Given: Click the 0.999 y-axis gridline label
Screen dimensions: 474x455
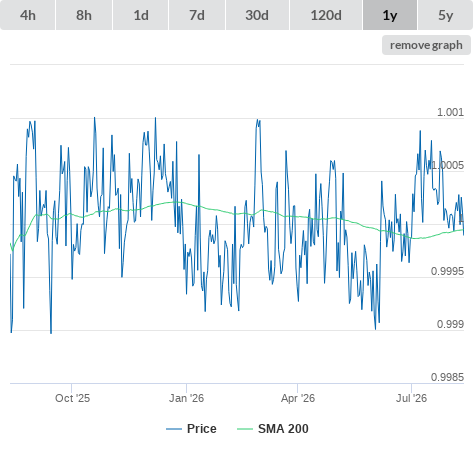Looking at the screenshot, I should [450, 324].
